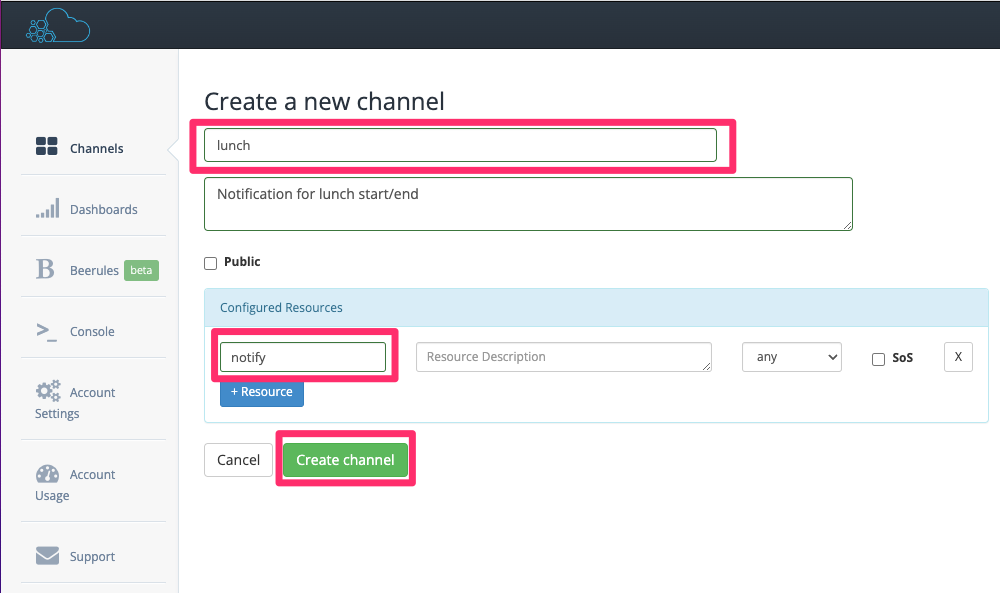Click the Account Usage gauge icon

click(x=47, y=474)
